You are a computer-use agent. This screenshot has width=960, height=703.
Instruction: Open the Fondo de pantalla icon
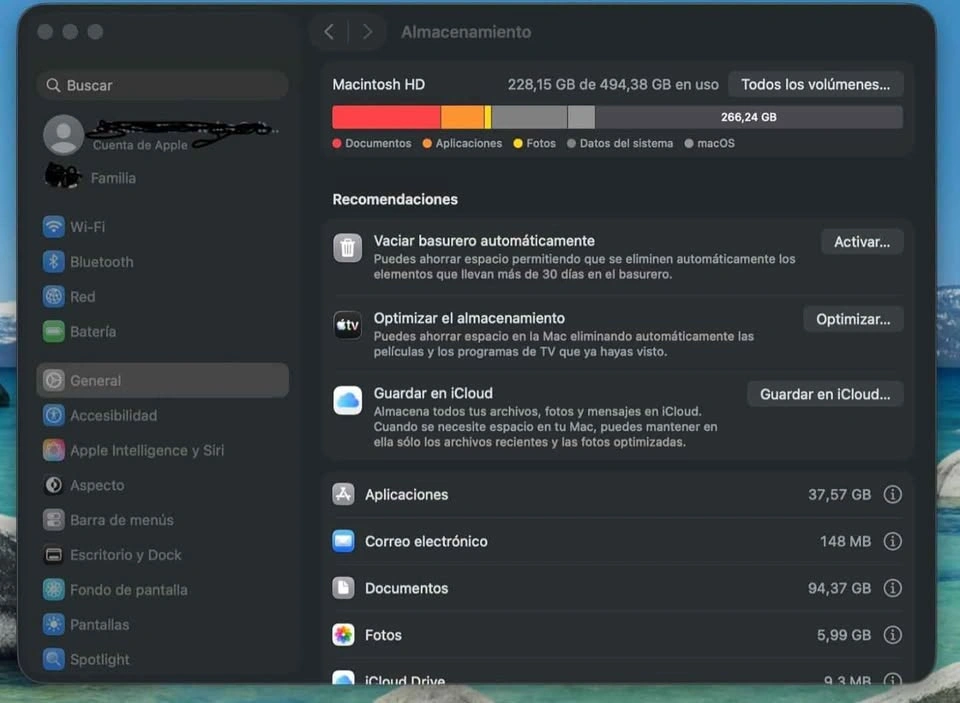coord(54,590)
